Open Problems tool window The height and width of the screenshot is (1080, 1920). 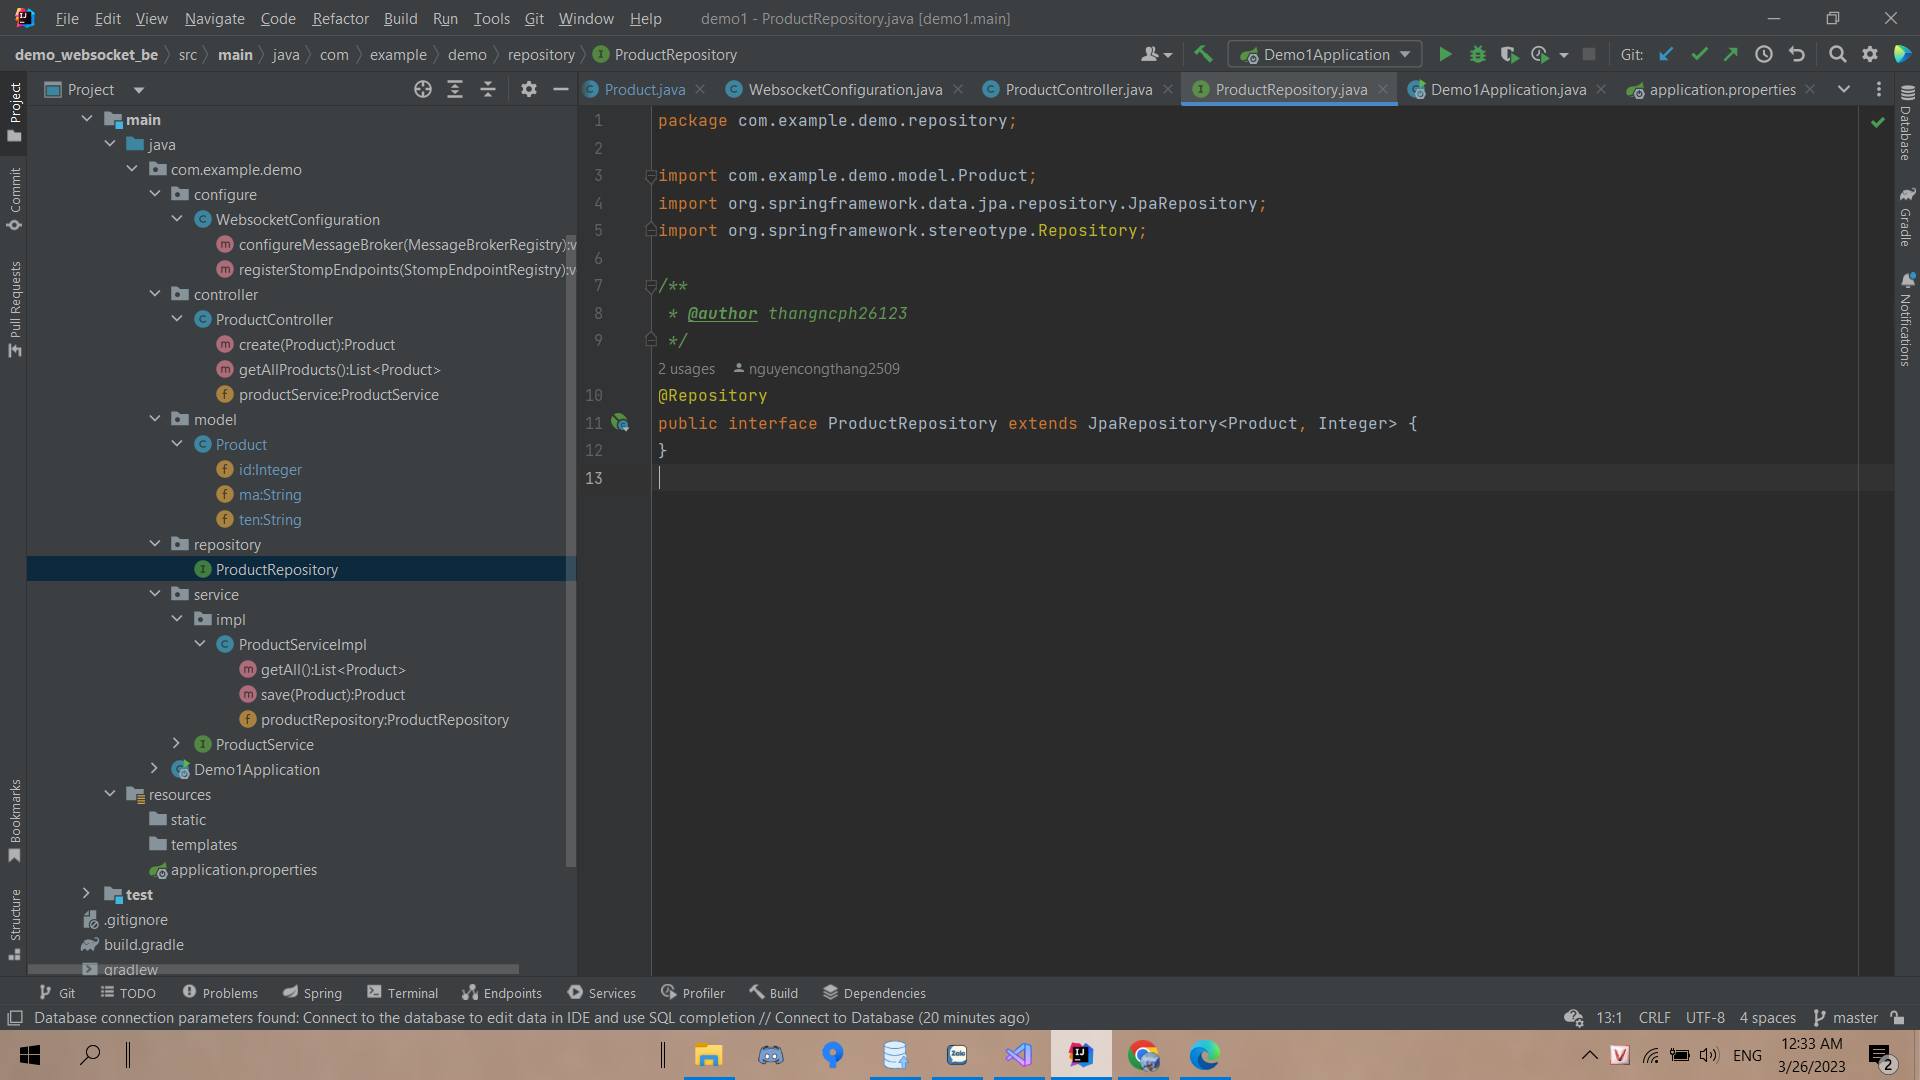click(x=220, y=993)
